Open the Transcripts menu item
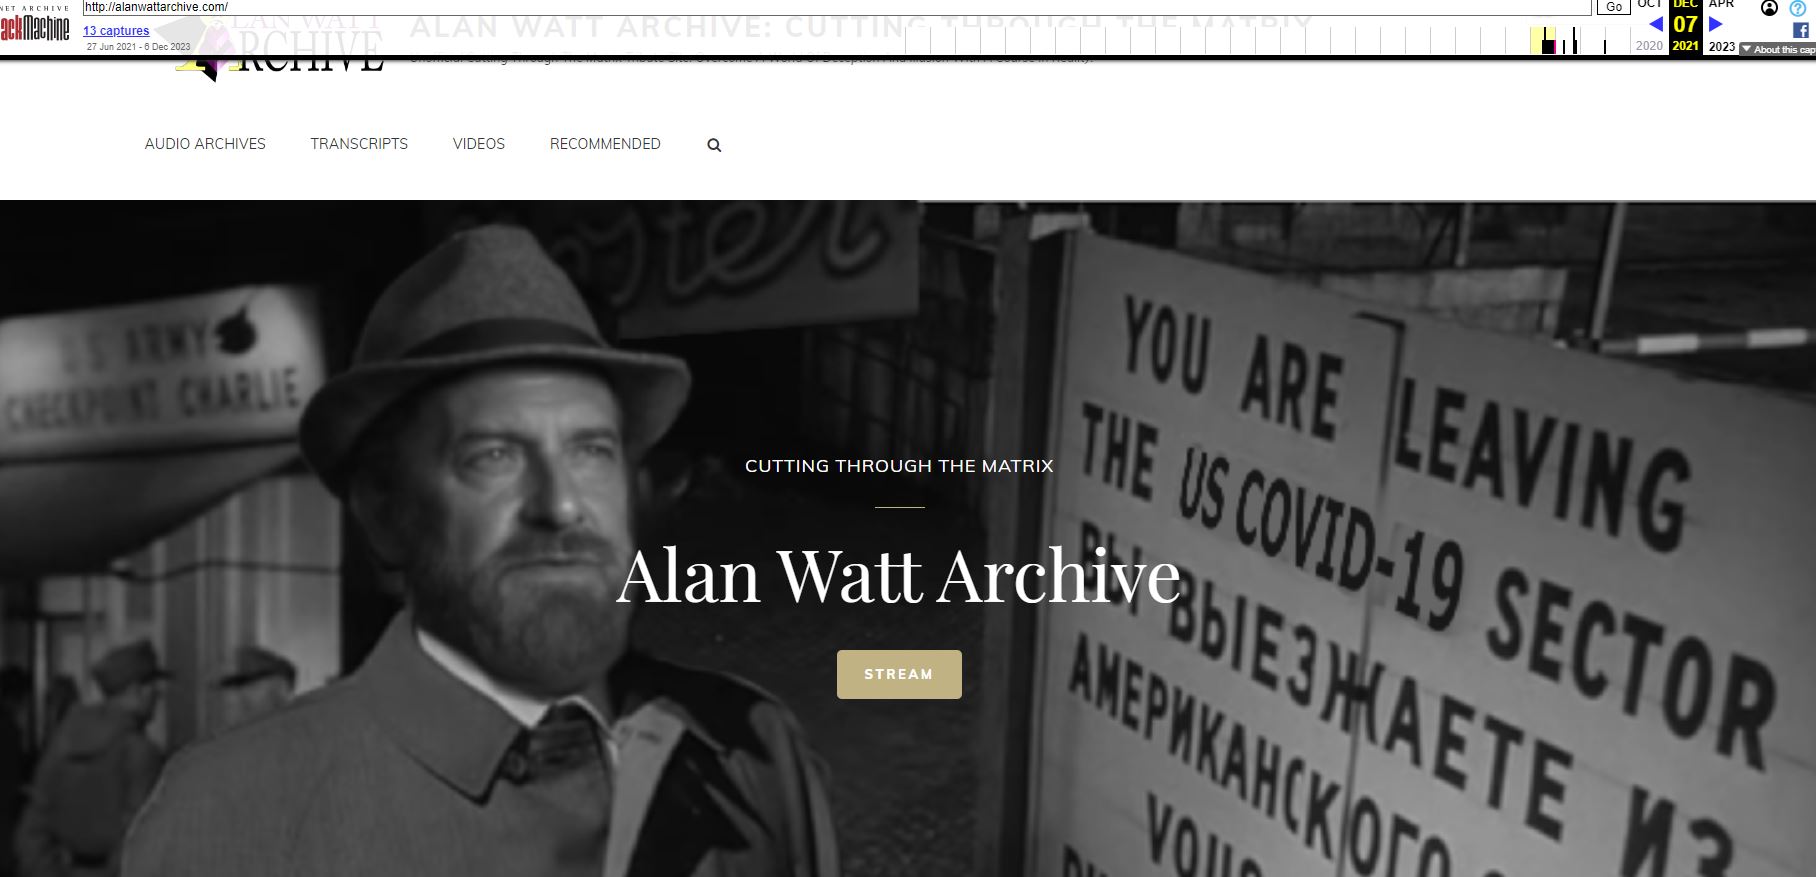The width and height of the screenshot is (1816, 877). tap(359, 144)
